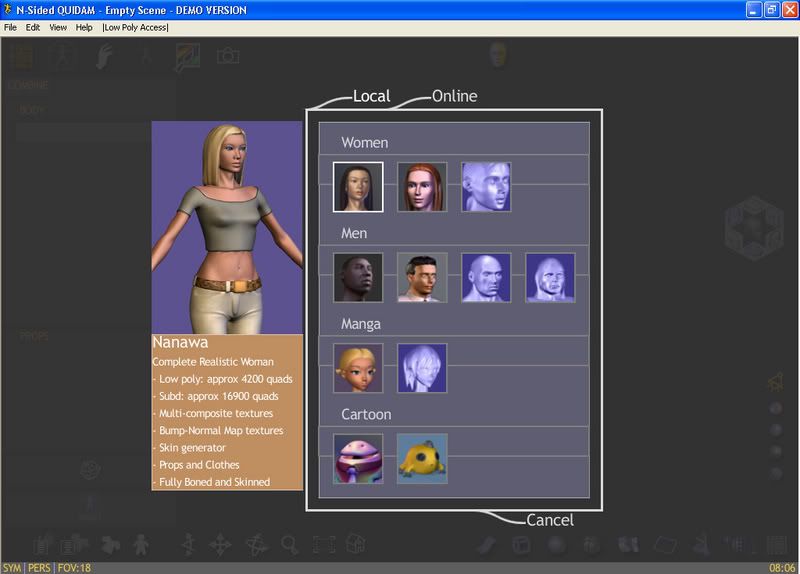Pick the blue untextured head under Women

coord(486,187)
